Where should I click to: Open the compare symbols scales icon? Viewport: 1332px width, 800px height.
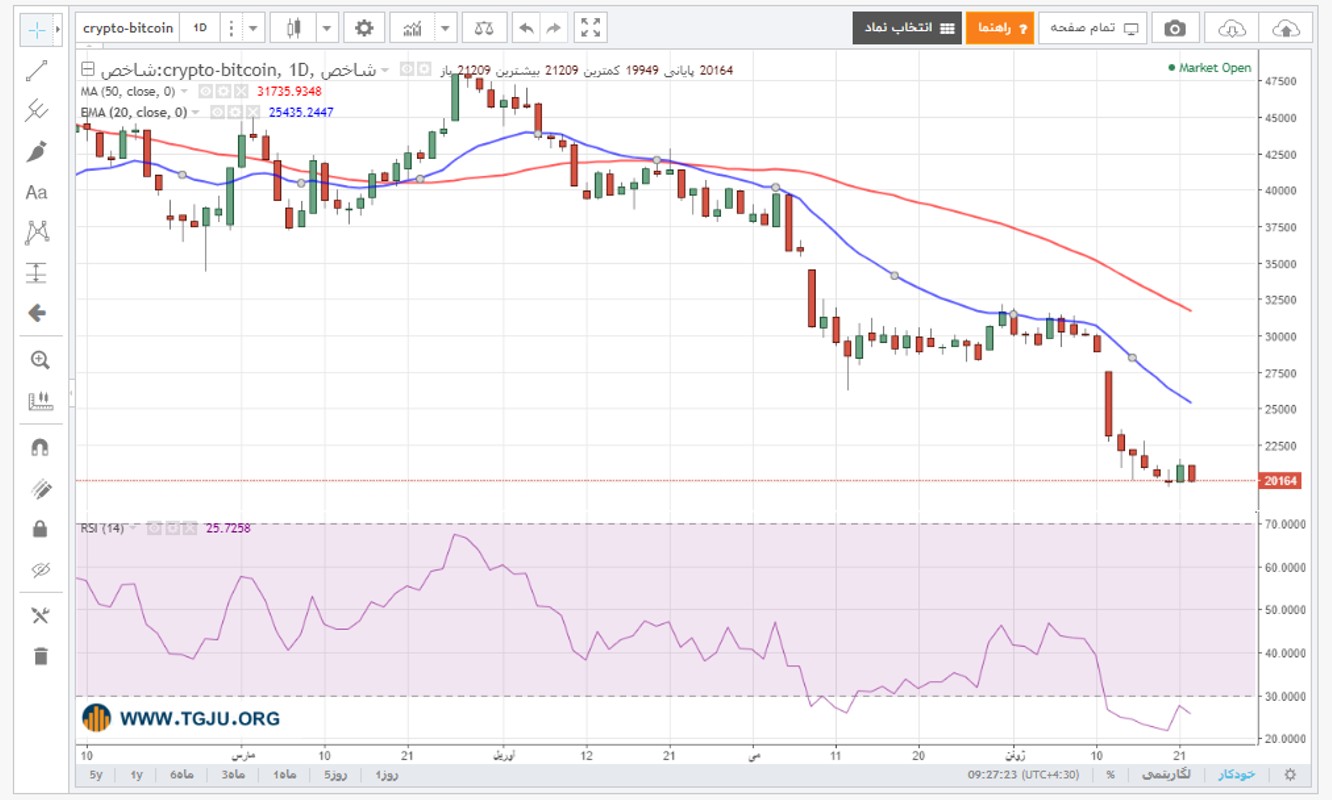click(484, 28)
